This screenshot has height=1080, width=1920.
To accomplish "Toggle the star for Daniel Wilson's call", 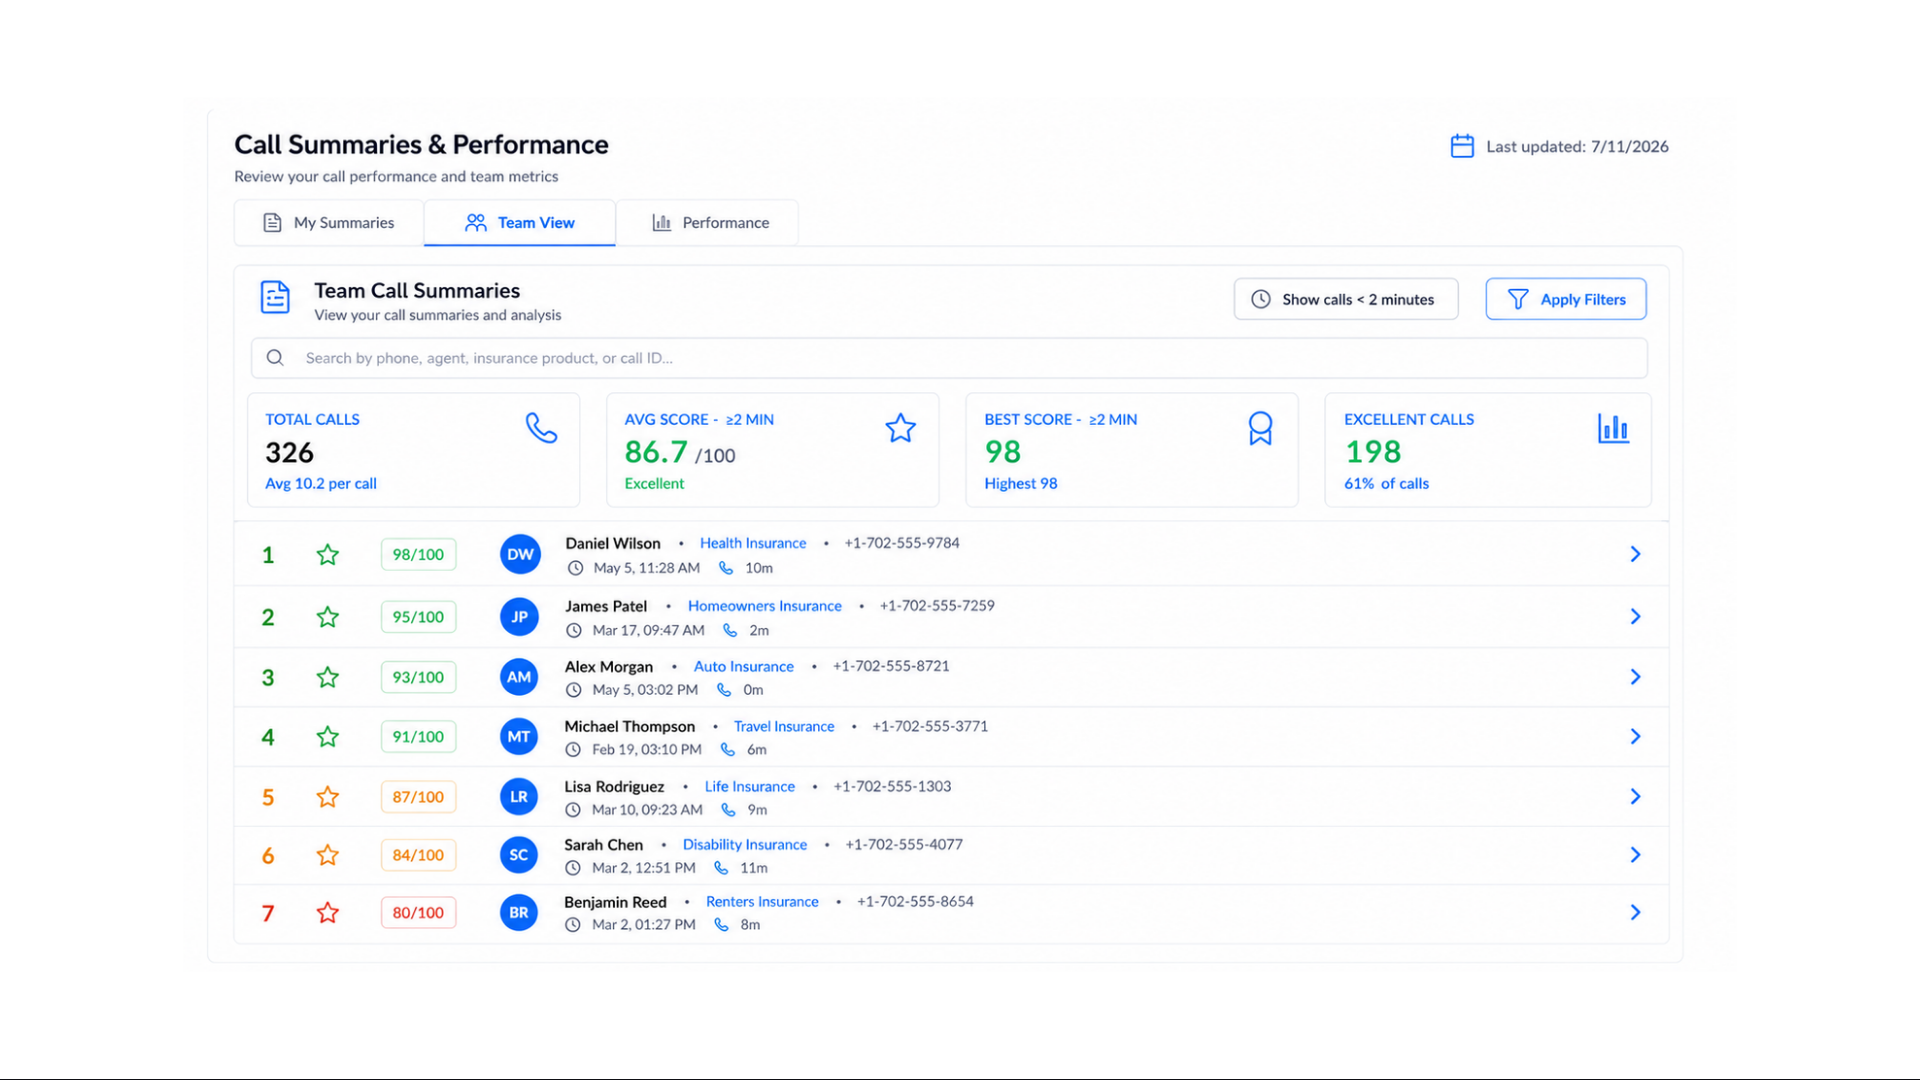I will pyautogui.click(x=328, y=554).
